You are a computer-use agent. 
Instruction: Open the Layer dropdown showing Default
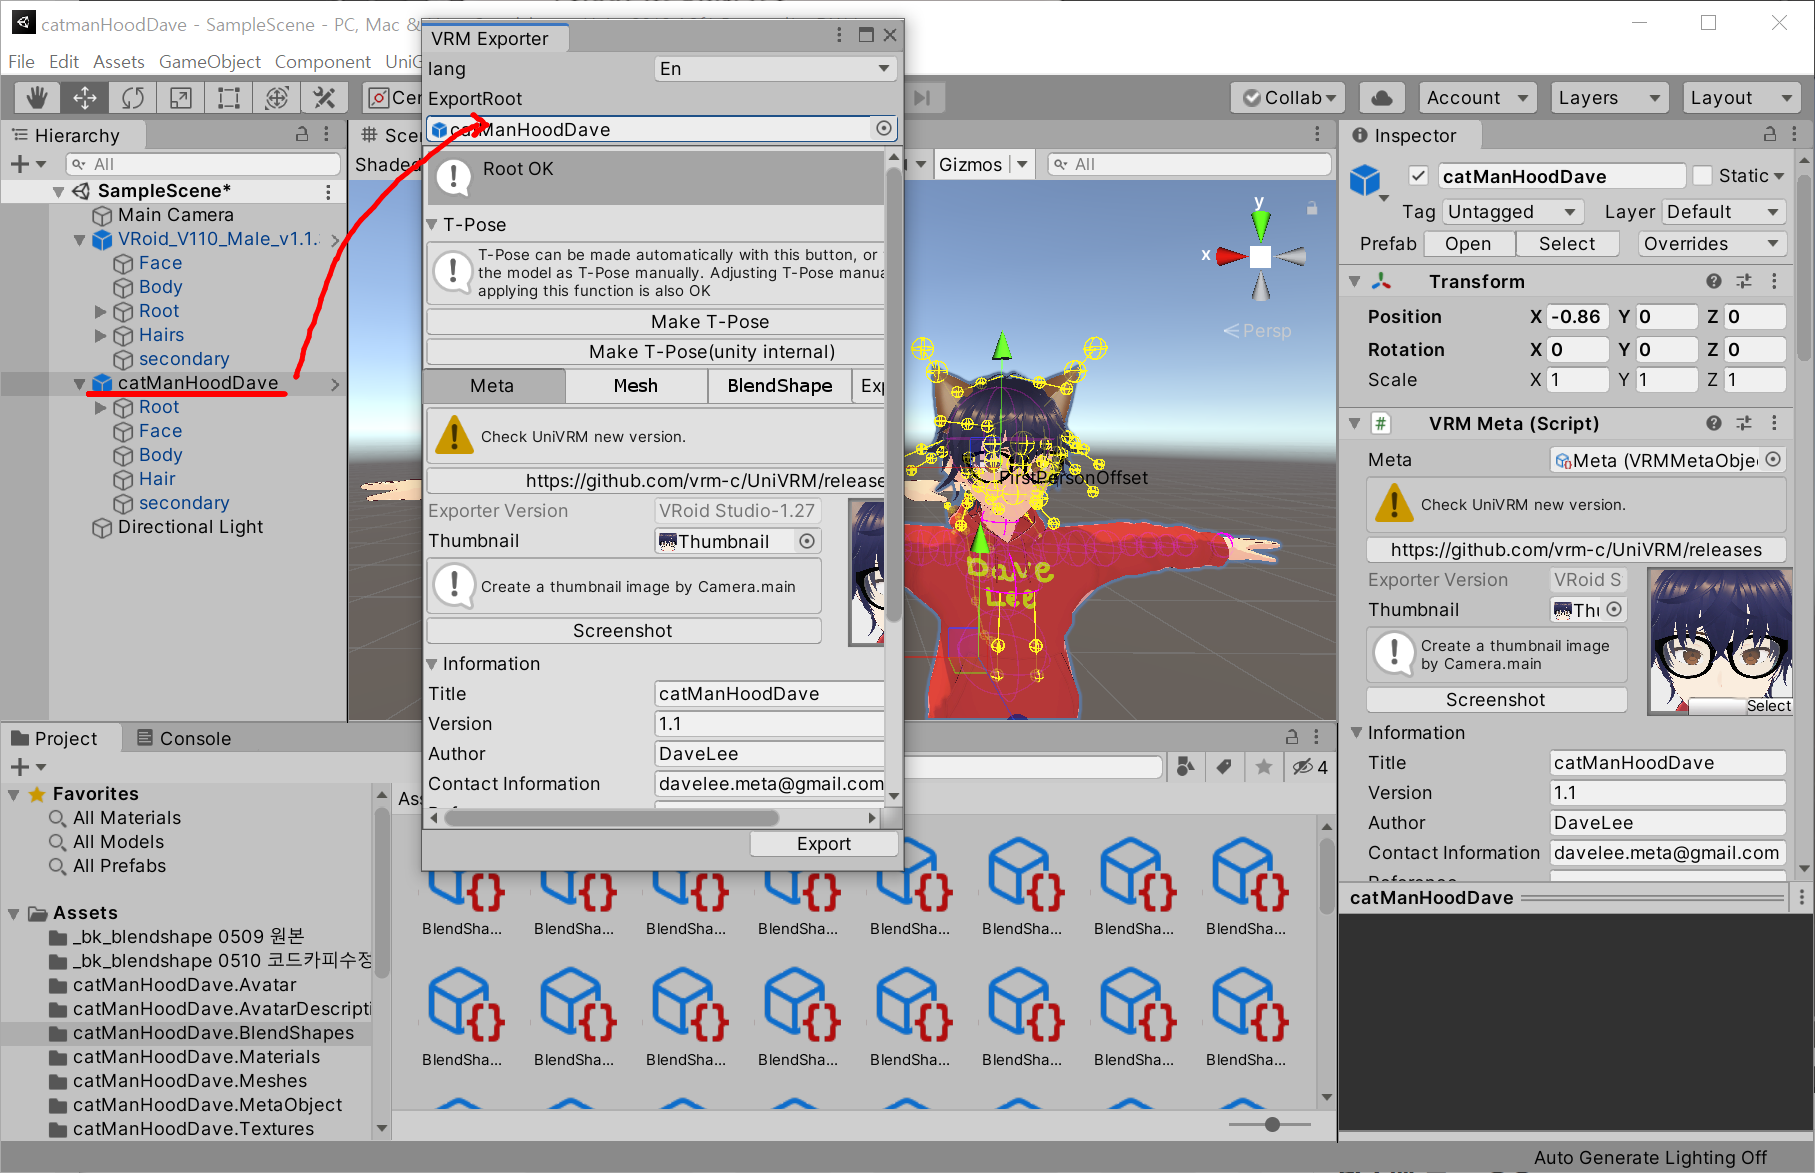pos(1723,212)
